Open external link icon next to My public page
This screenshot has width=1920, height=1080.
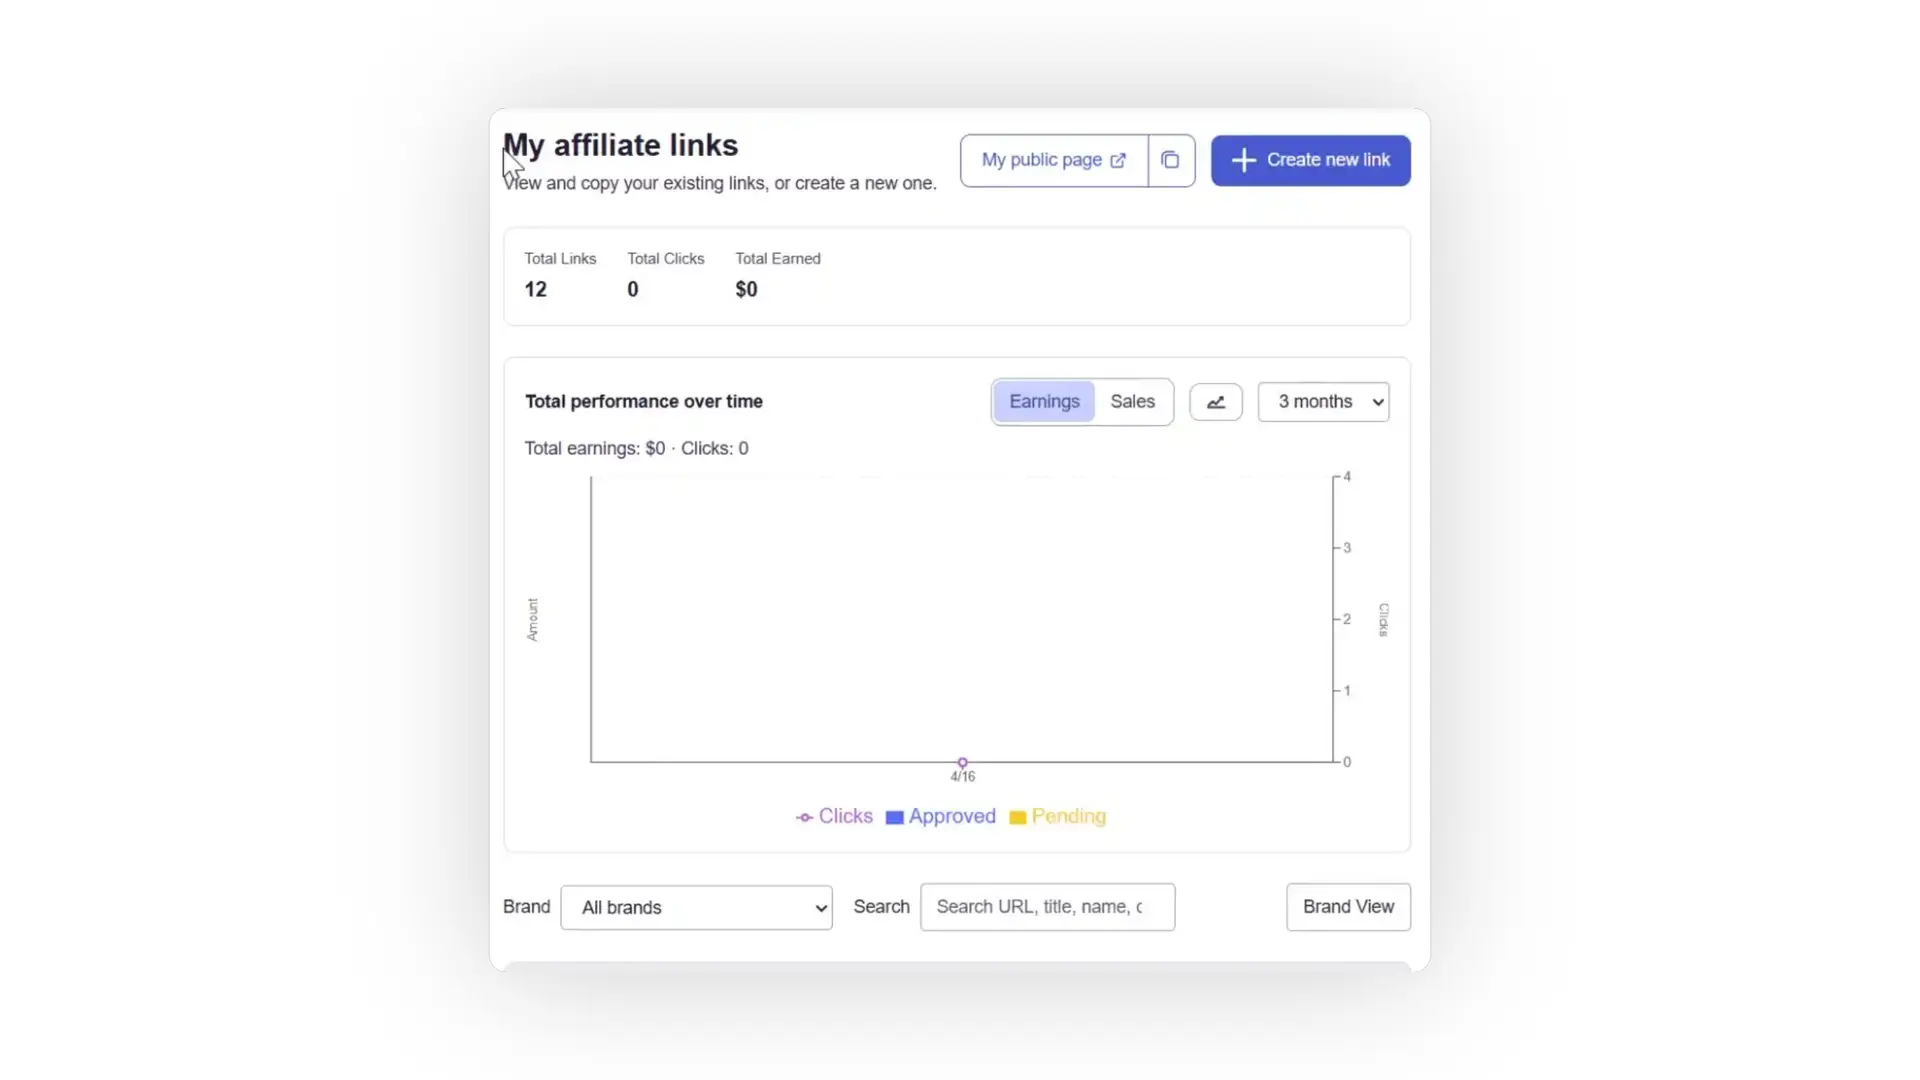click(x=1117, y=159)
